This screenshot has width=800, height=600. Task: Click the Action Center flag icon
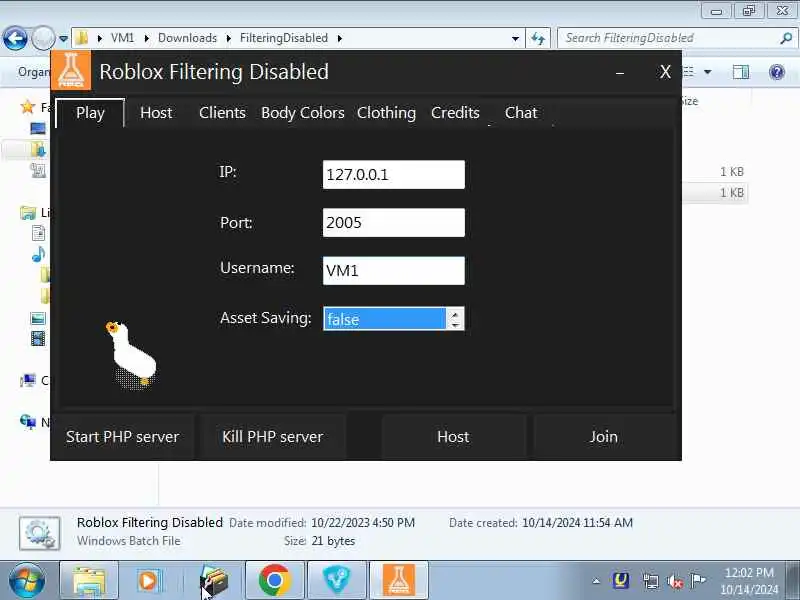[697, 581]
